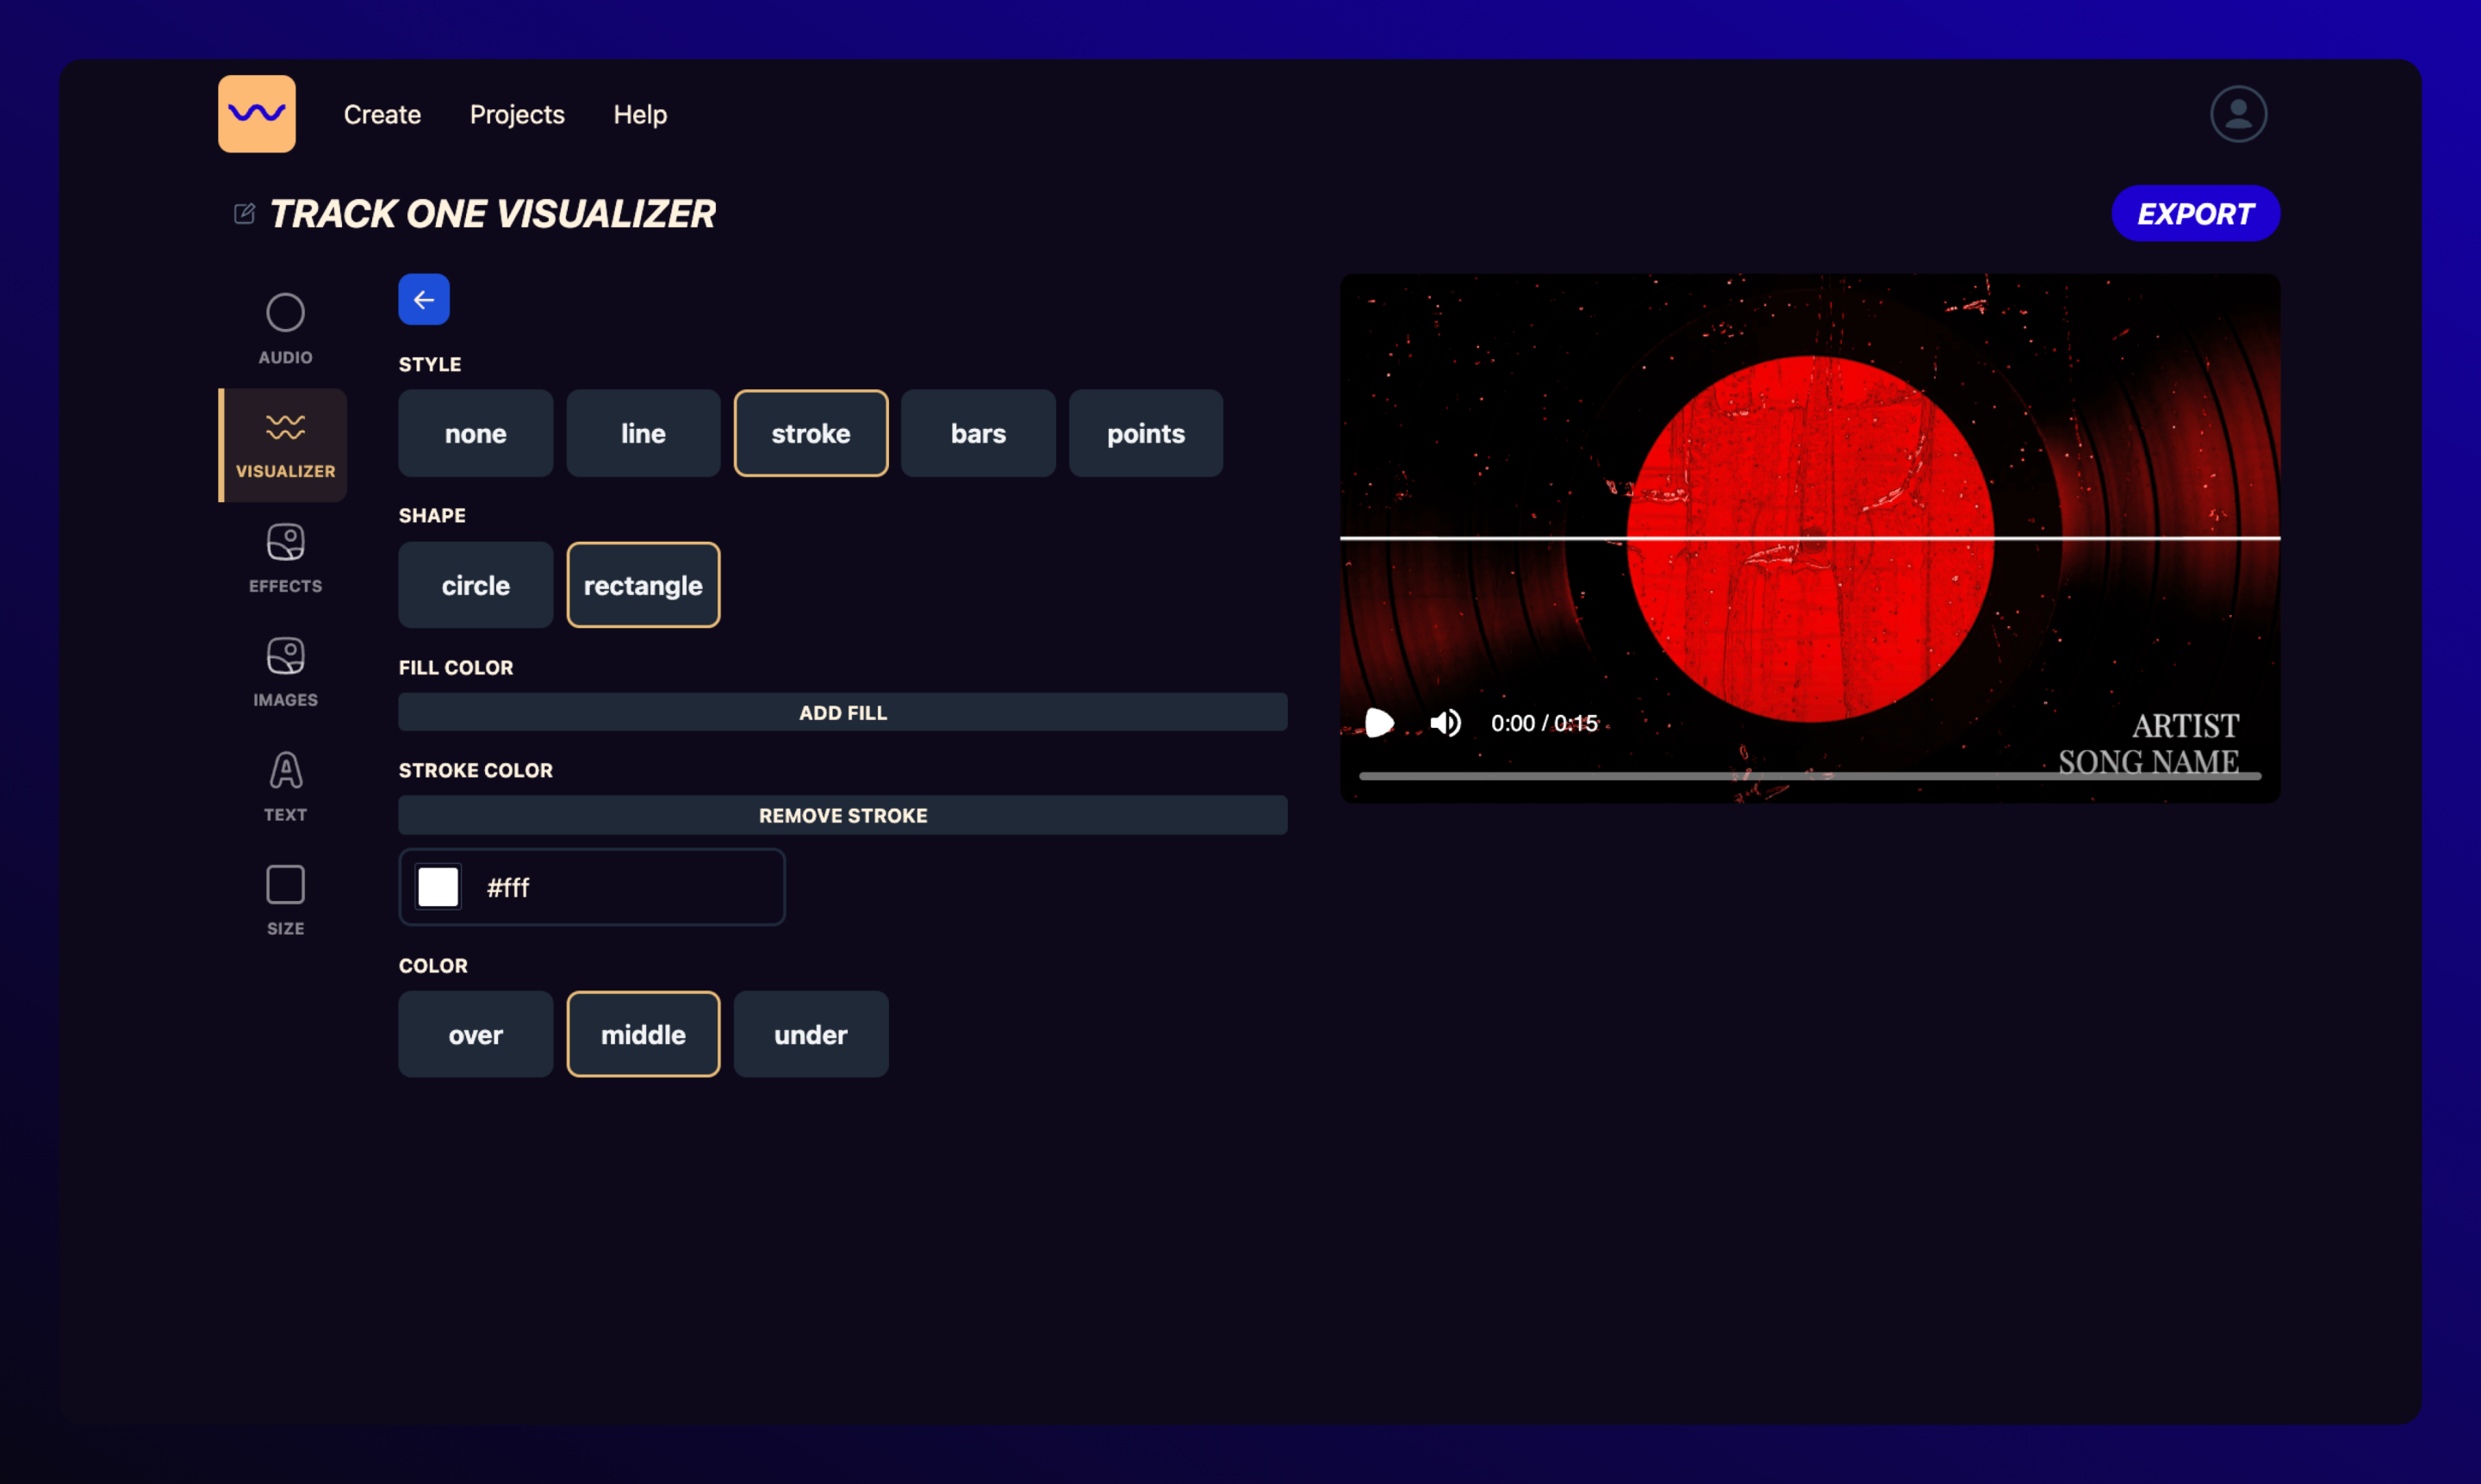The image size is (2481, 1484).
Task: Set style to bars
Action: click(978, 434)
